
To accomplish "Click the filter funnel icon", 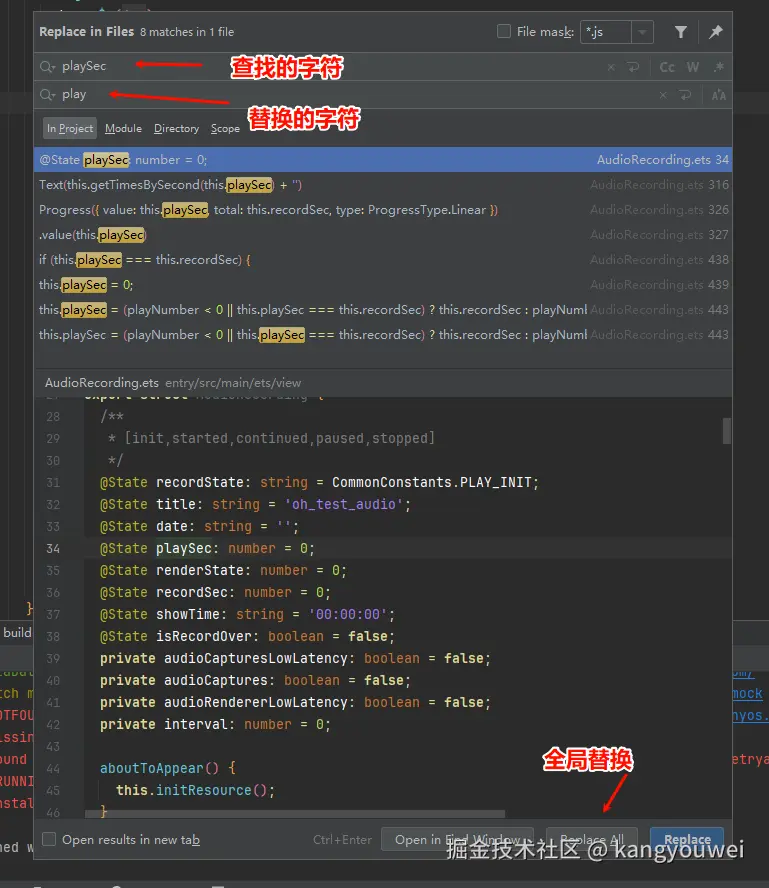I will tap(681, 32).
